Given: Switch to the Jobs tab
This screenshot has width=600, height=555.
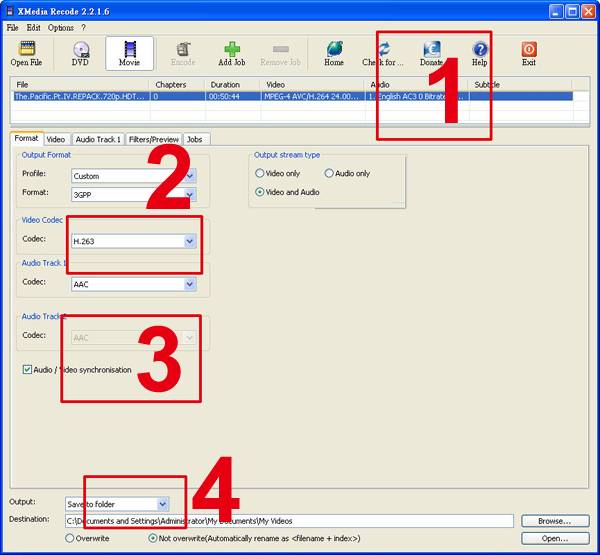Looking at the screenshot, I should click(x=195, y=139).
